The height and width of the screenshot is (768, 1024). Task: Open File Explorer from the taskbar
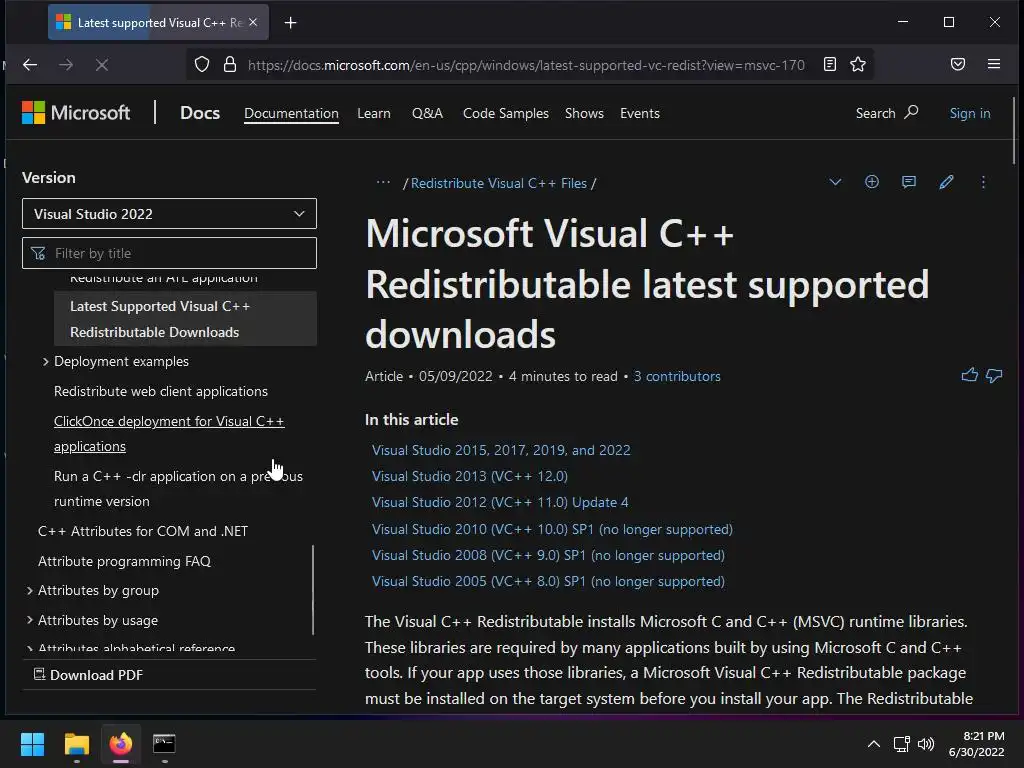pyautogui.click(x=76, y=744)
